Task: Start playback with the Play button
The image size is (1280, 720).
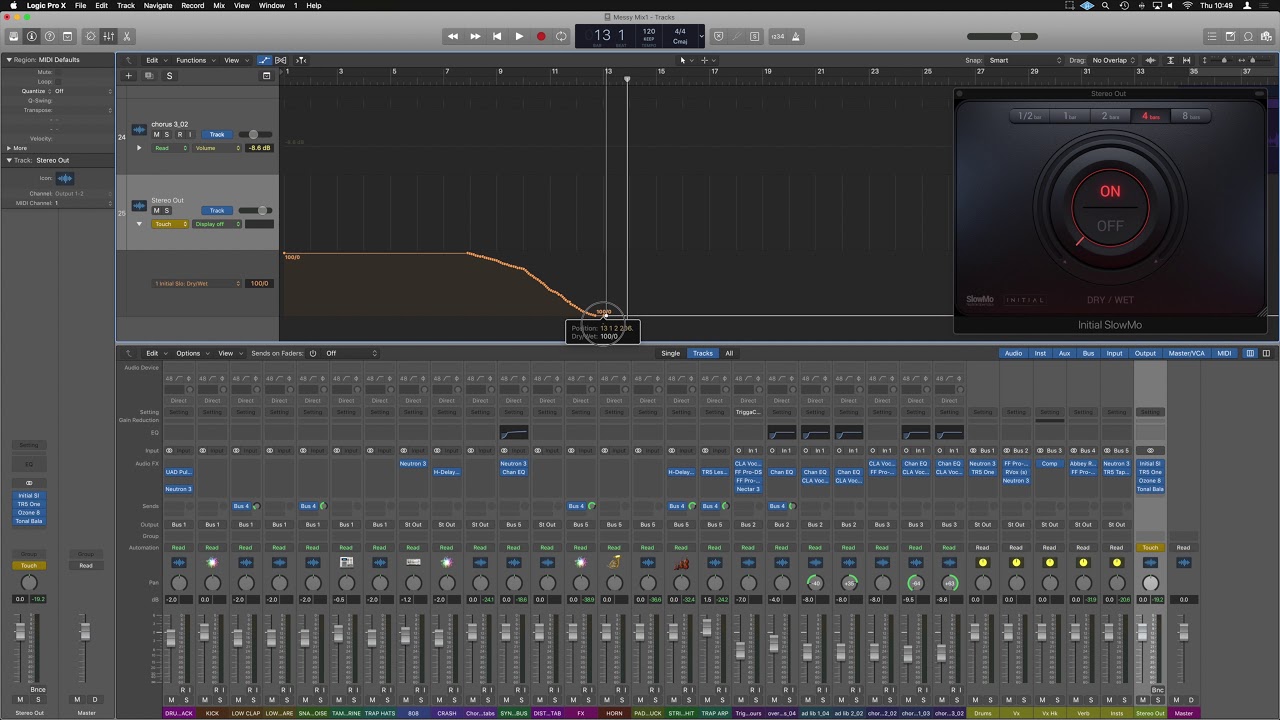Action: pyautogui.click(x=519, y=36)
